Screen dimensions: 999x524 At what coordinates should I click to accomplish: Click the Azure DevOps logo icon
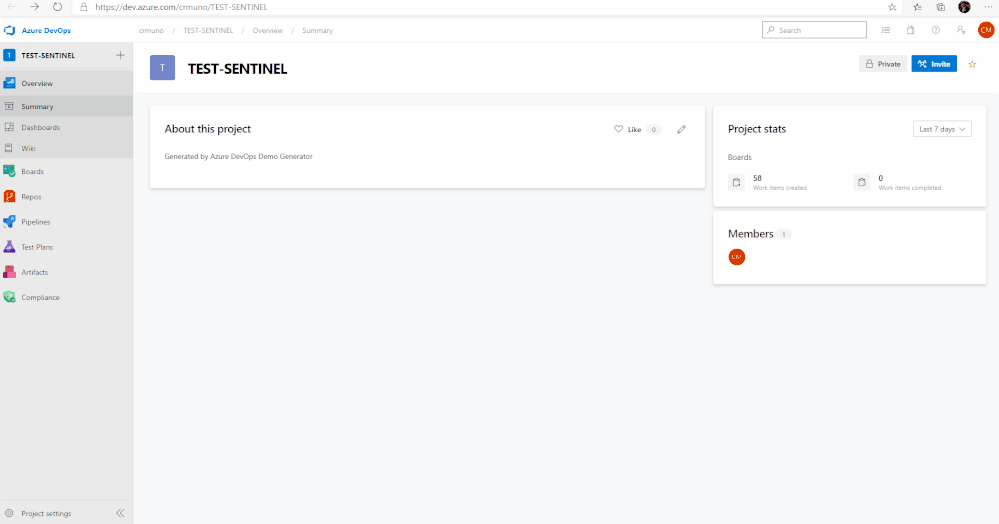click(10, 31)
